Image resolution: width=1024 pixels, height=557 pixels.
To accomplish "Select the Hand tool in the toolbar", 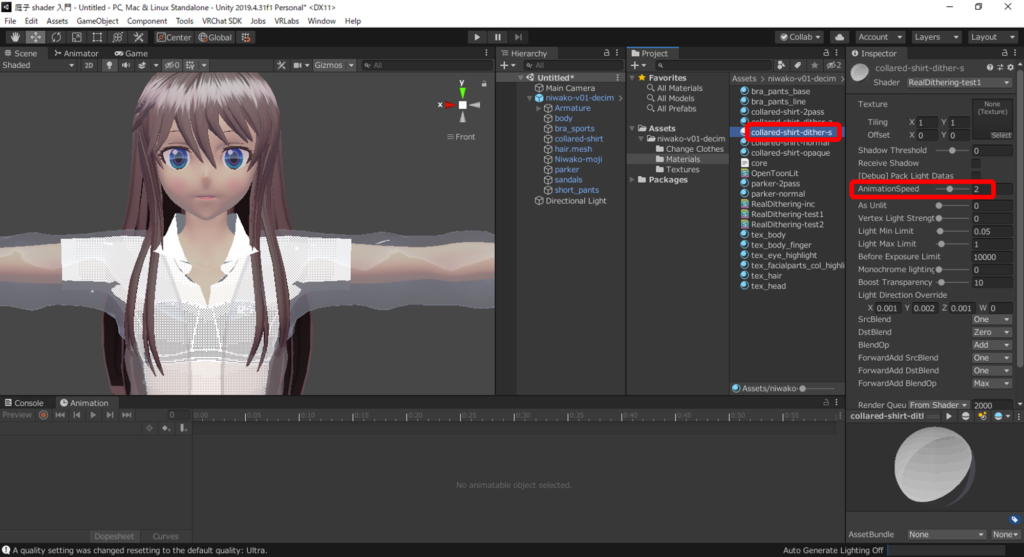I will 15,37.
